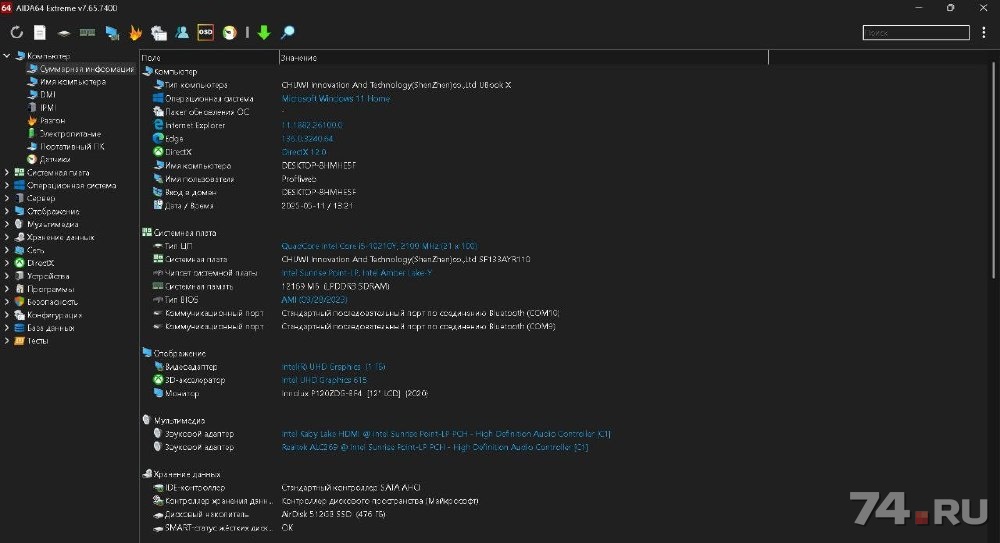Viewport: 1000px width, 543px height.
Task: Select the Тесты tree label
Action: [x=38, y=340]
